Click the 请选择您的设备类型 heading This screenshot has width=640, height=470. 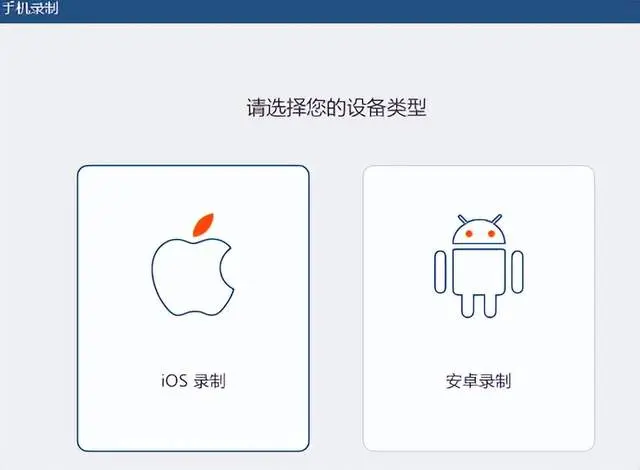click(336, 108)
